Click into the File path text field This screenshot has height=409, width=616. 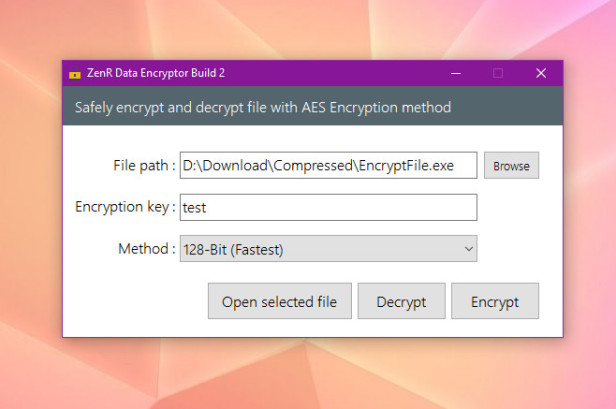[328, 166]
